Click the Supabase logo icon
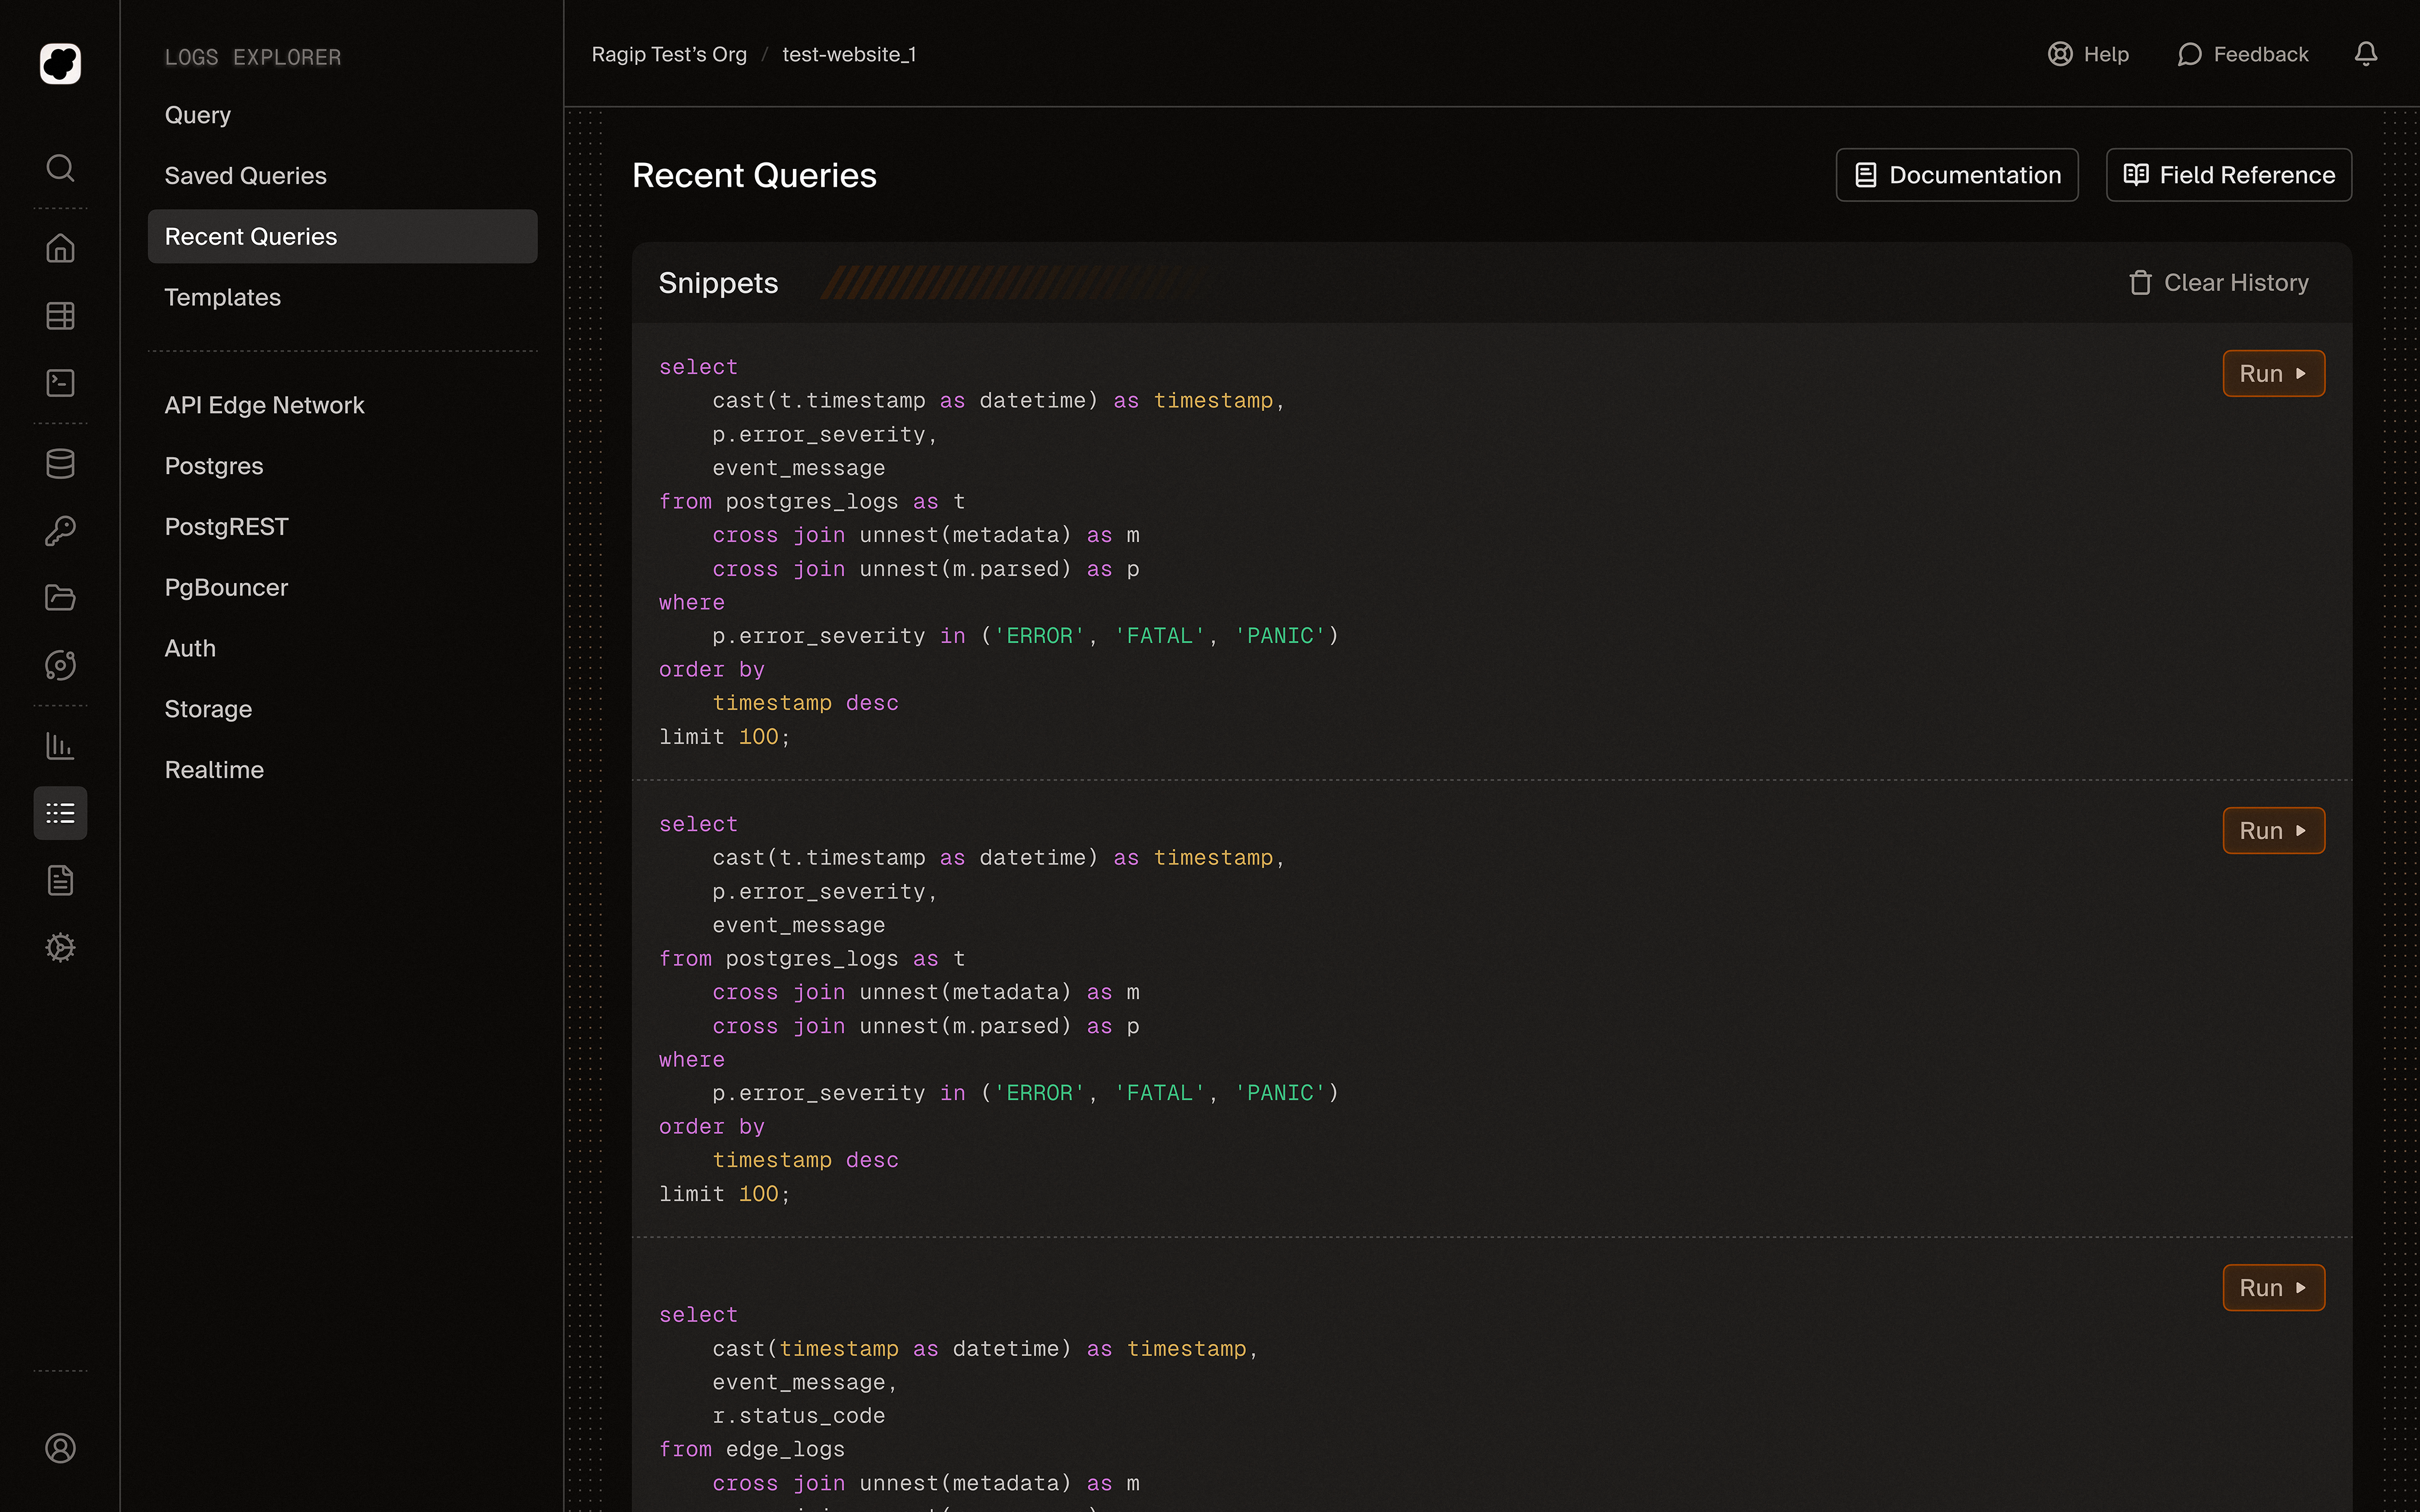 click(x=60, y=63)
